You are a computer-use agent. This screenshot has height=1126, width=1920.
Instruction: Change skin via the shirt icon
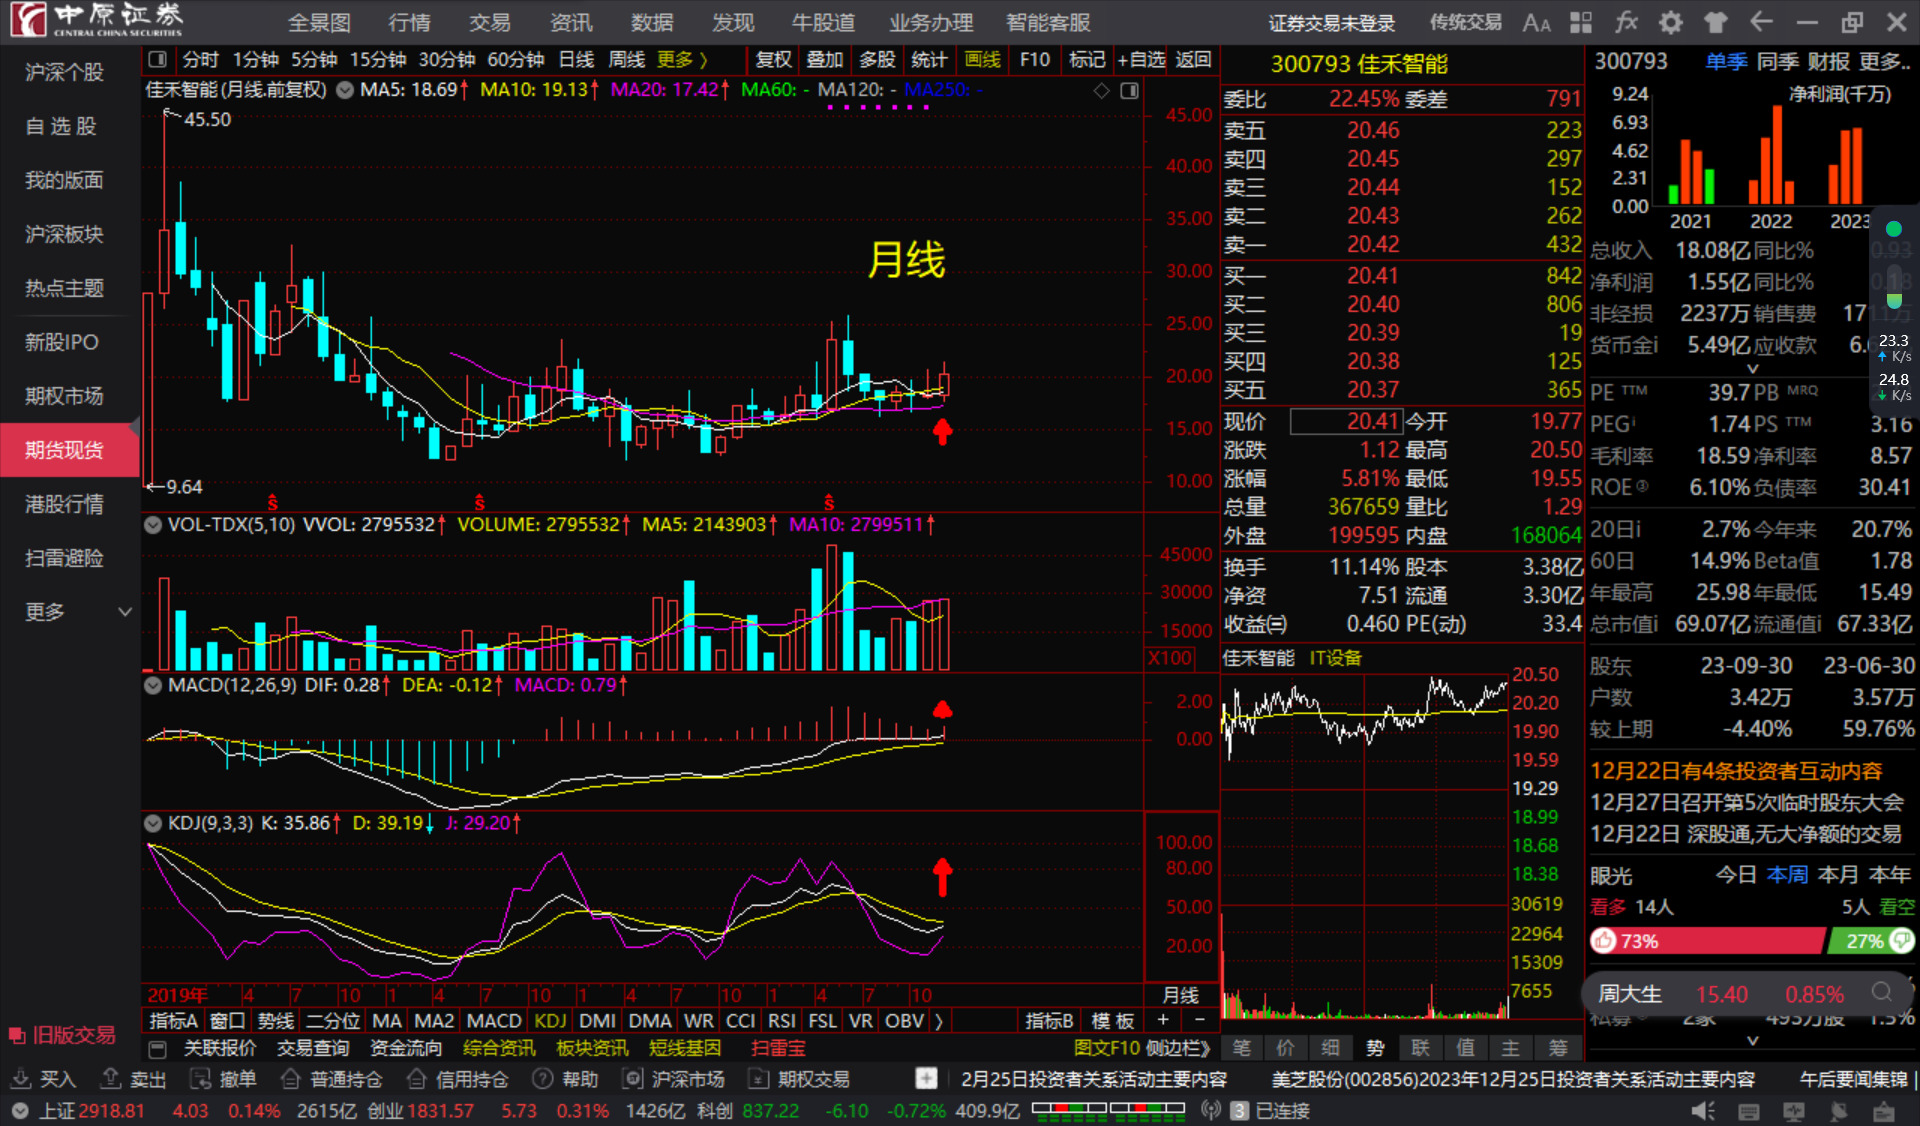(1716, 23)
